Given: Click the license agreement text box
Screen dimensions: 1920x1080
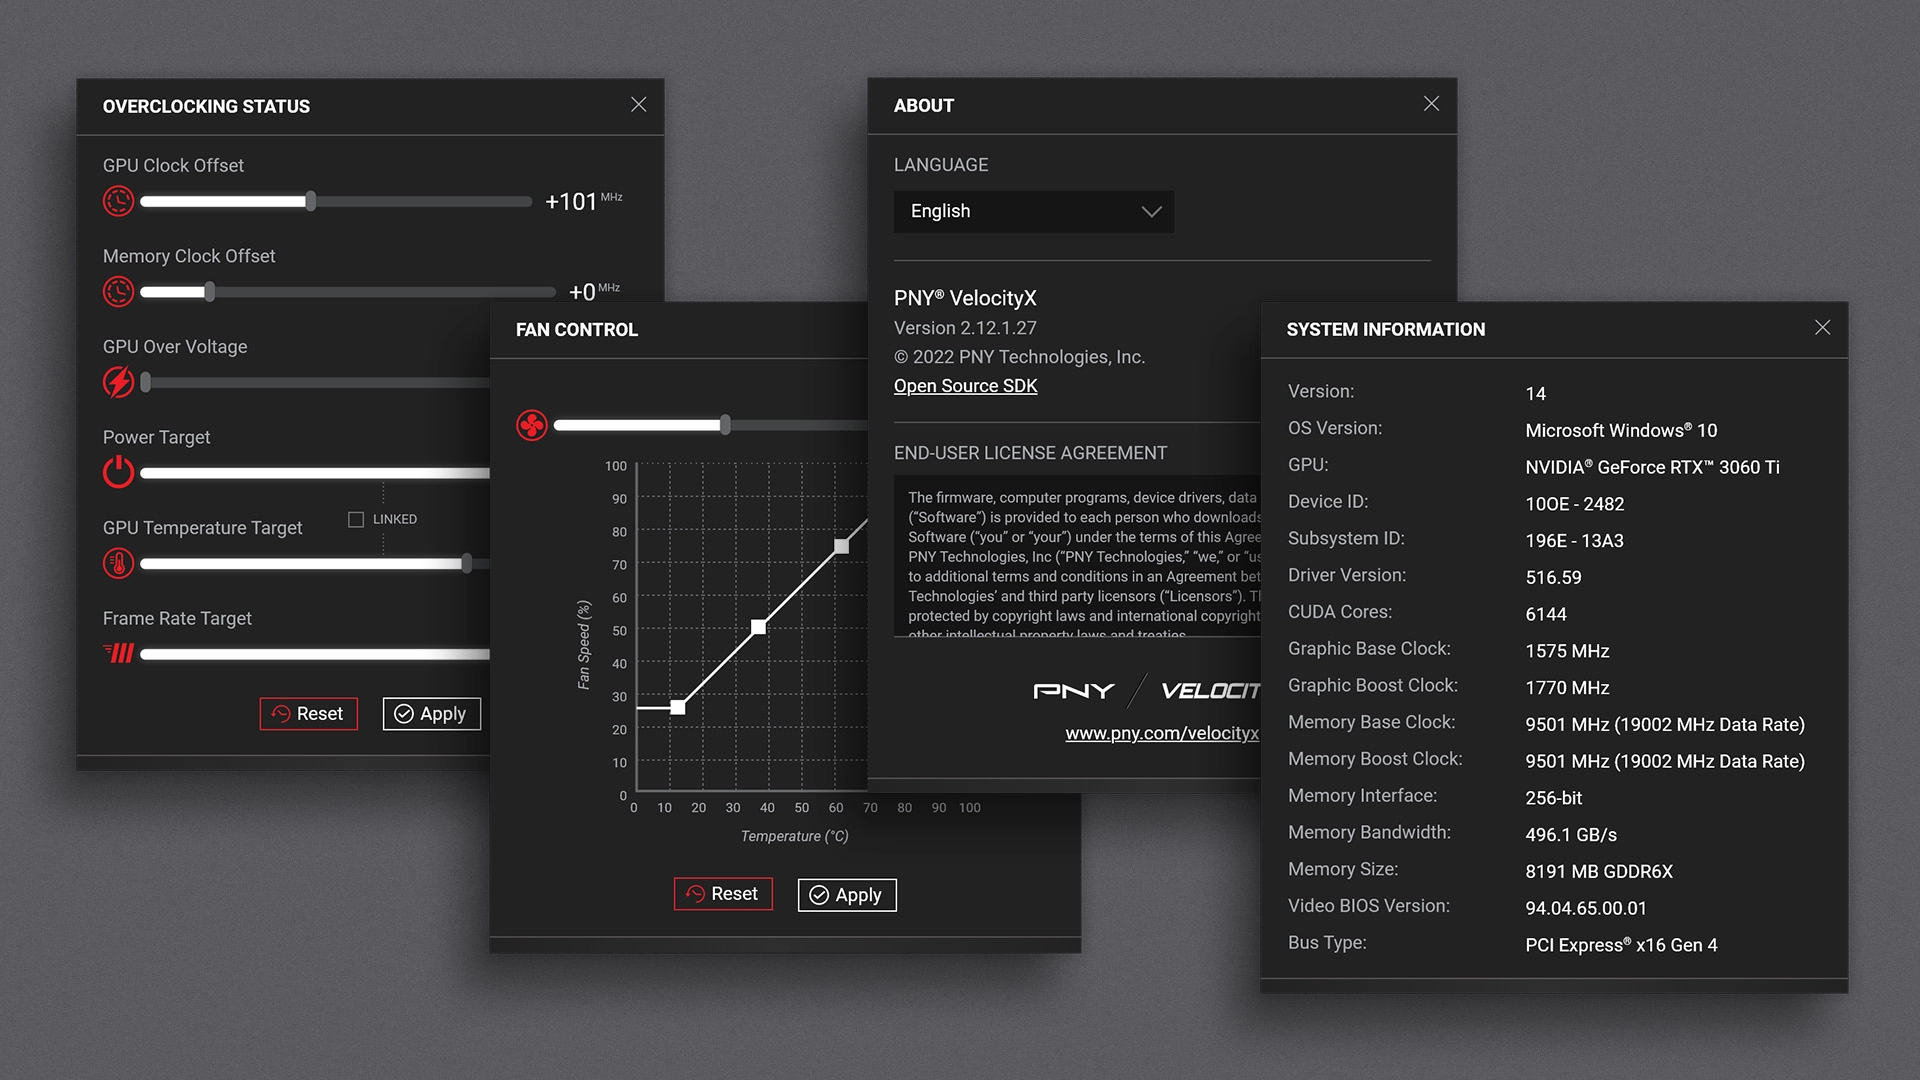Looking at the screenshot, I should pos(1077,556).
